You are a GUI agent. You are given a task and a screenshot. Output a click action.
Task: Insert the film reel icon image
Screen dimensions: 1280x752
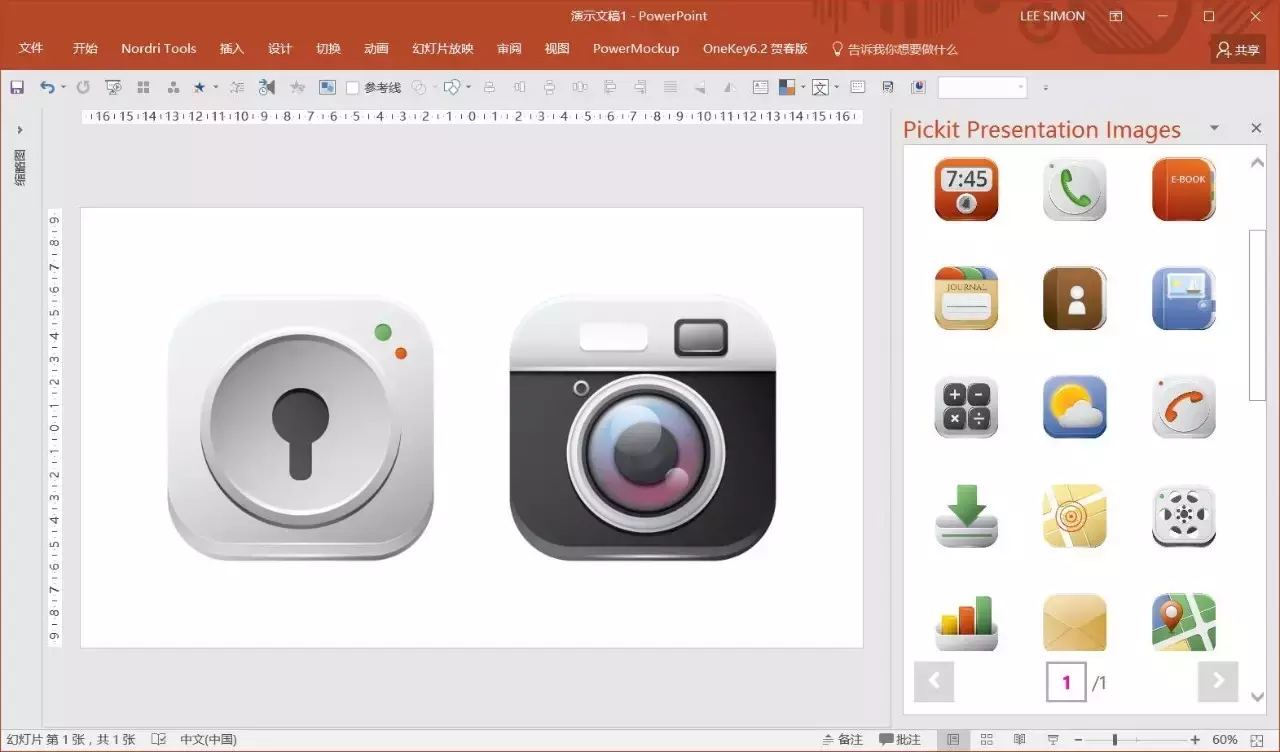pyautogui.click(x=1184, y=516)
